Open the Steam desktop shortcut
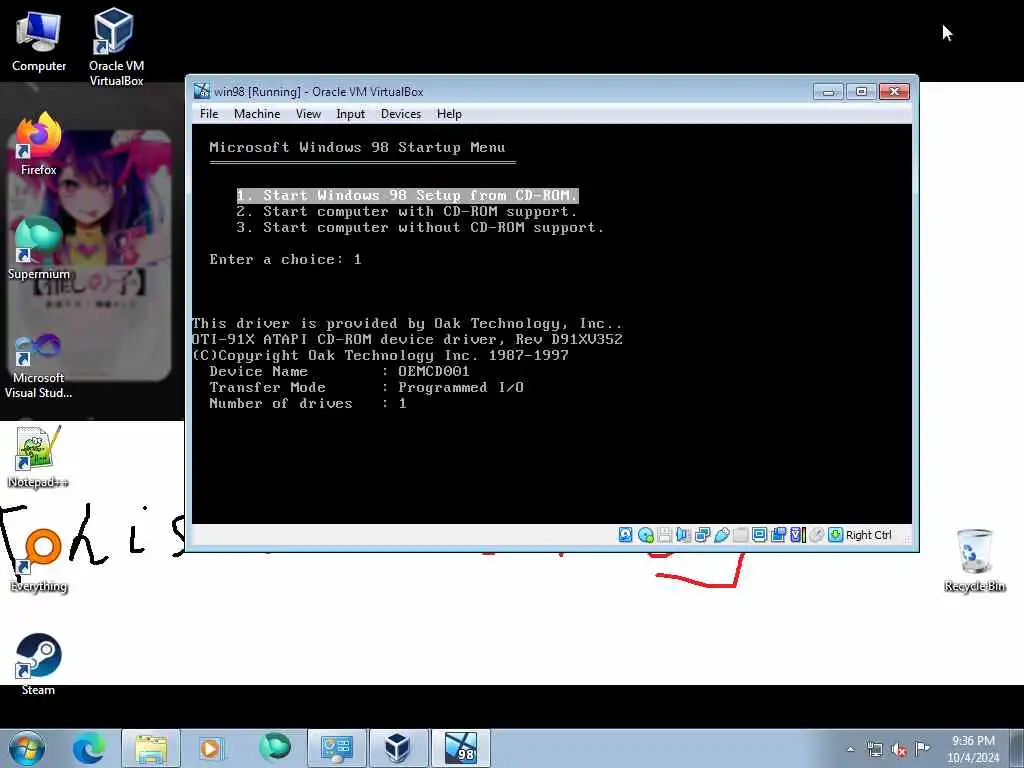The image size is (1024, 768). (x=39, y=665)
